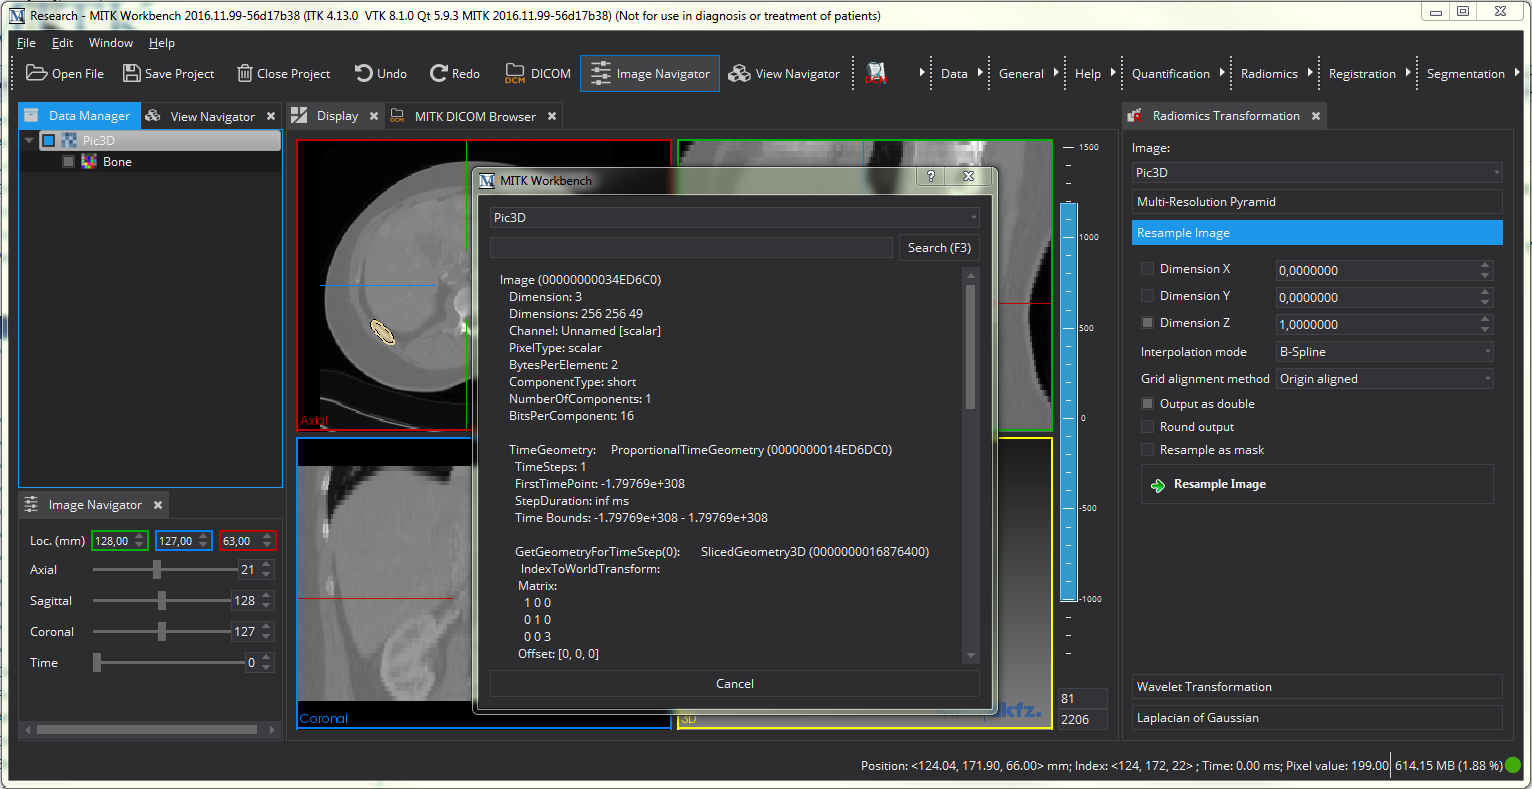This screenshot has height=789, width=1532.
Task: Enable Resample as mask checkbox
Action: pyautogui.click(x=1148, y=450)
